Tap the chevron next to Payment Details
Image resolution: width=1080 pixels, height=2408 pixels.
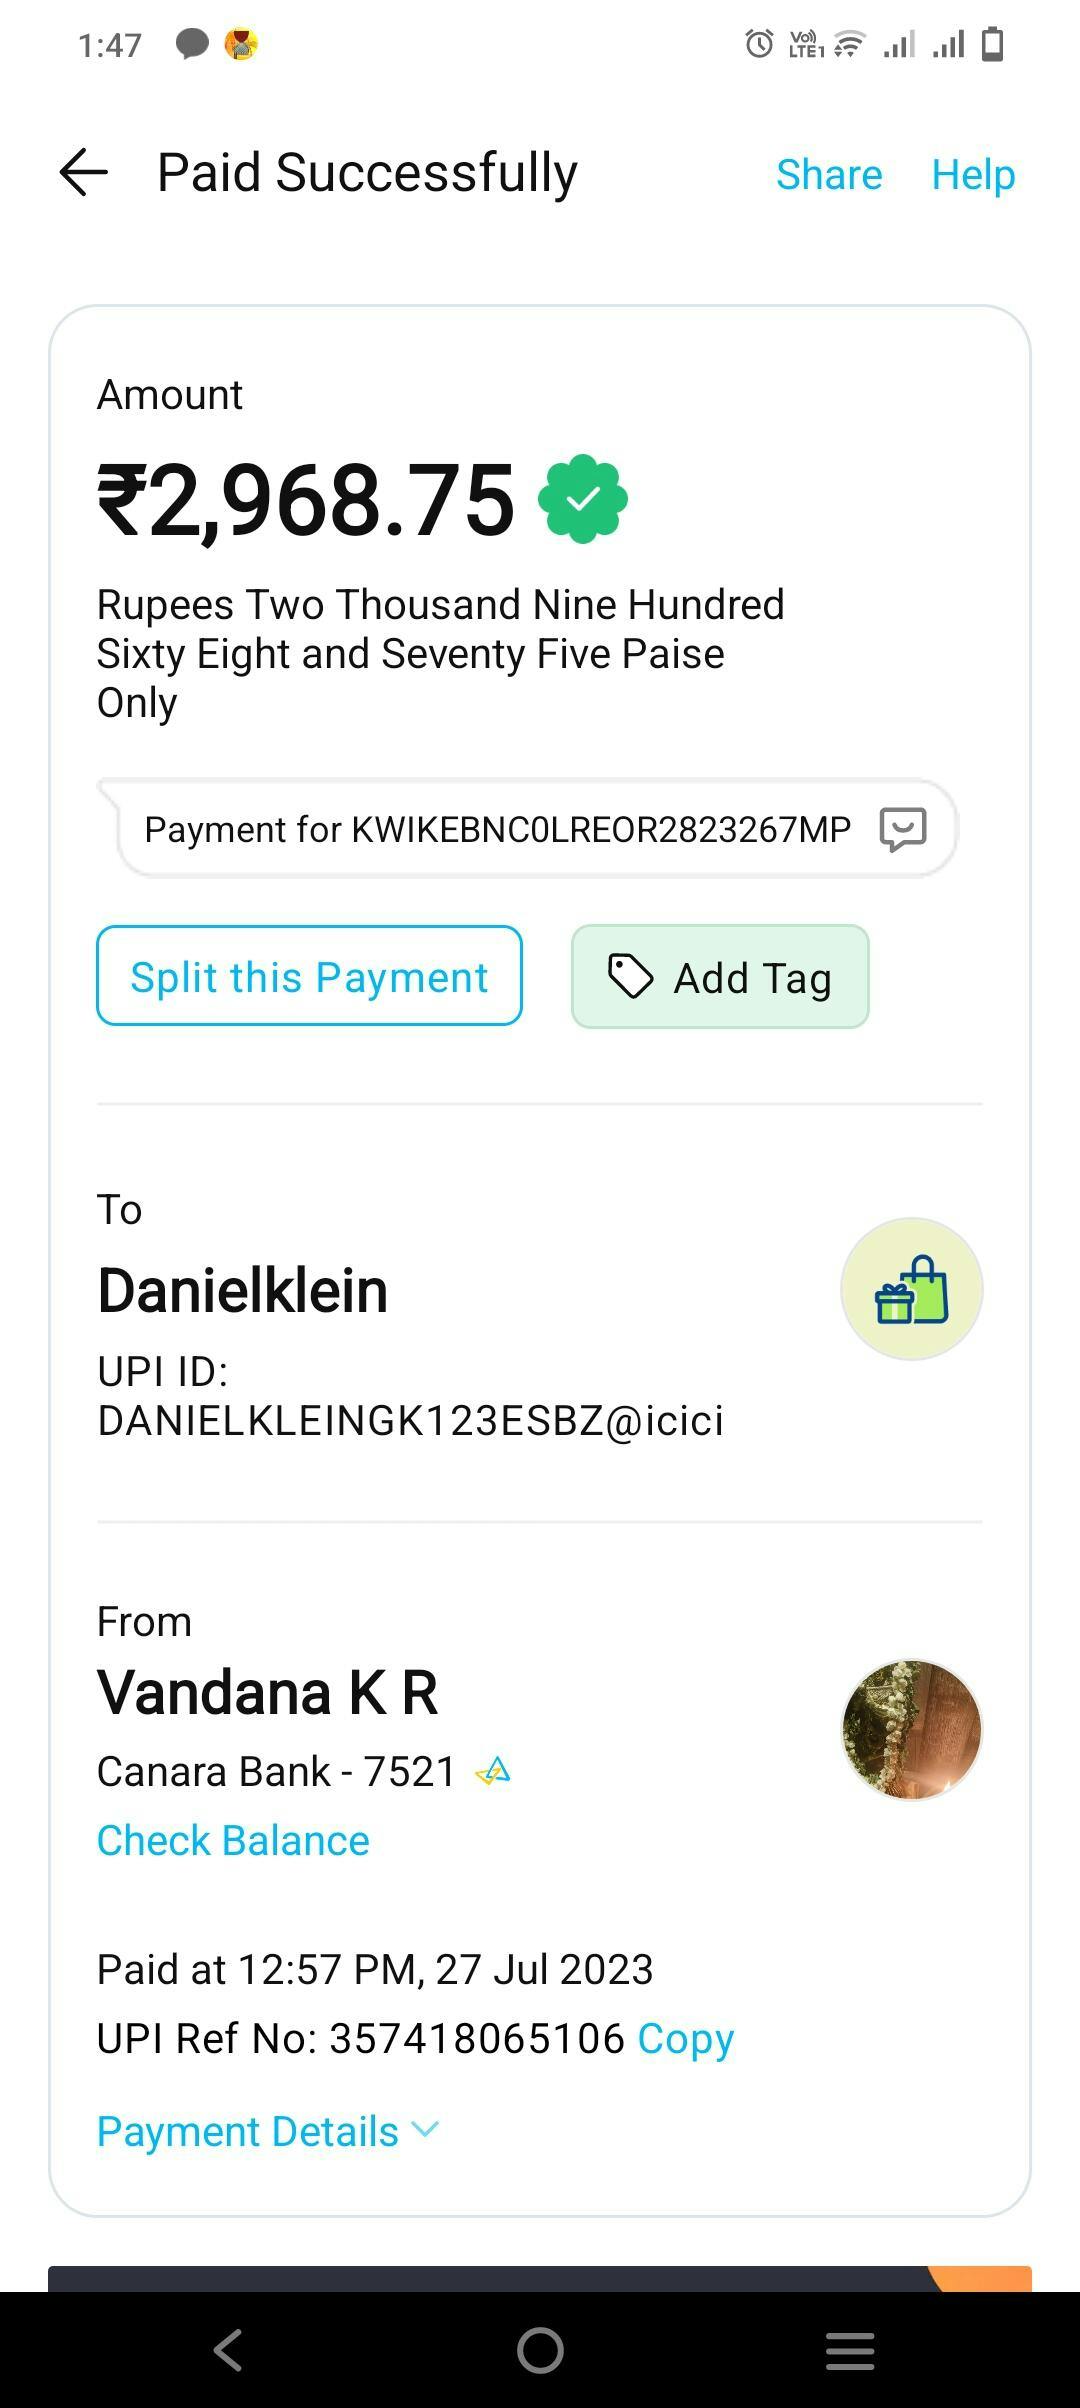pyautogui.click(x=425, y=2129)
